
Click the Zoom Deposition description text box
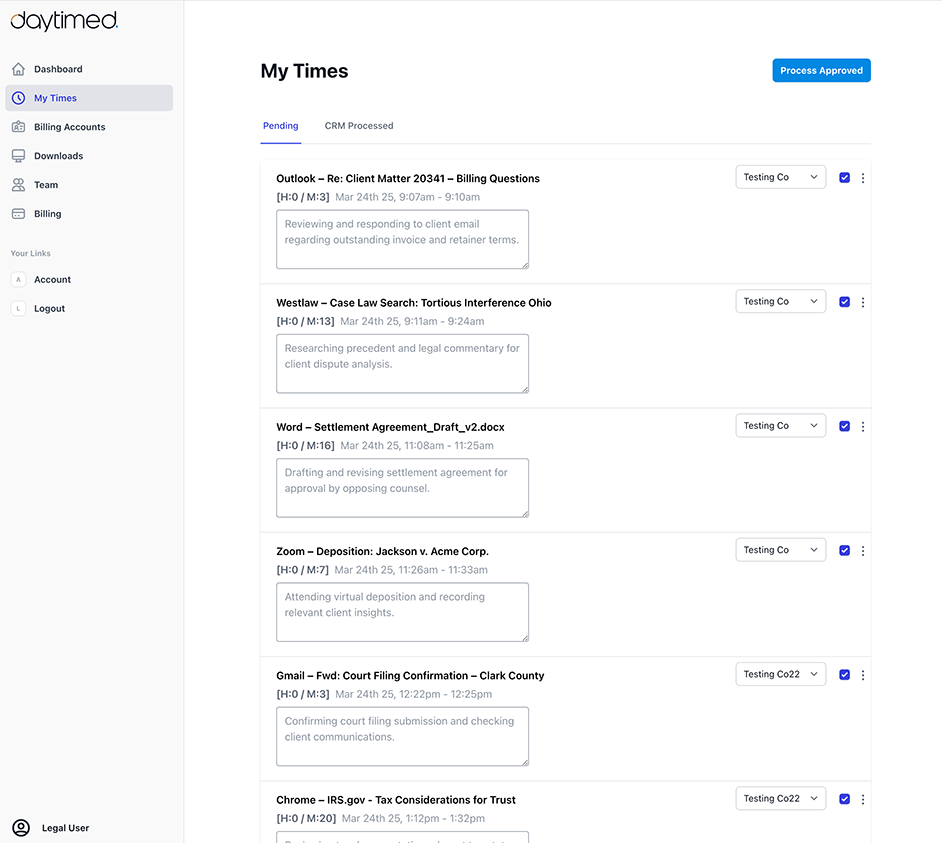[x=403, y=612]
